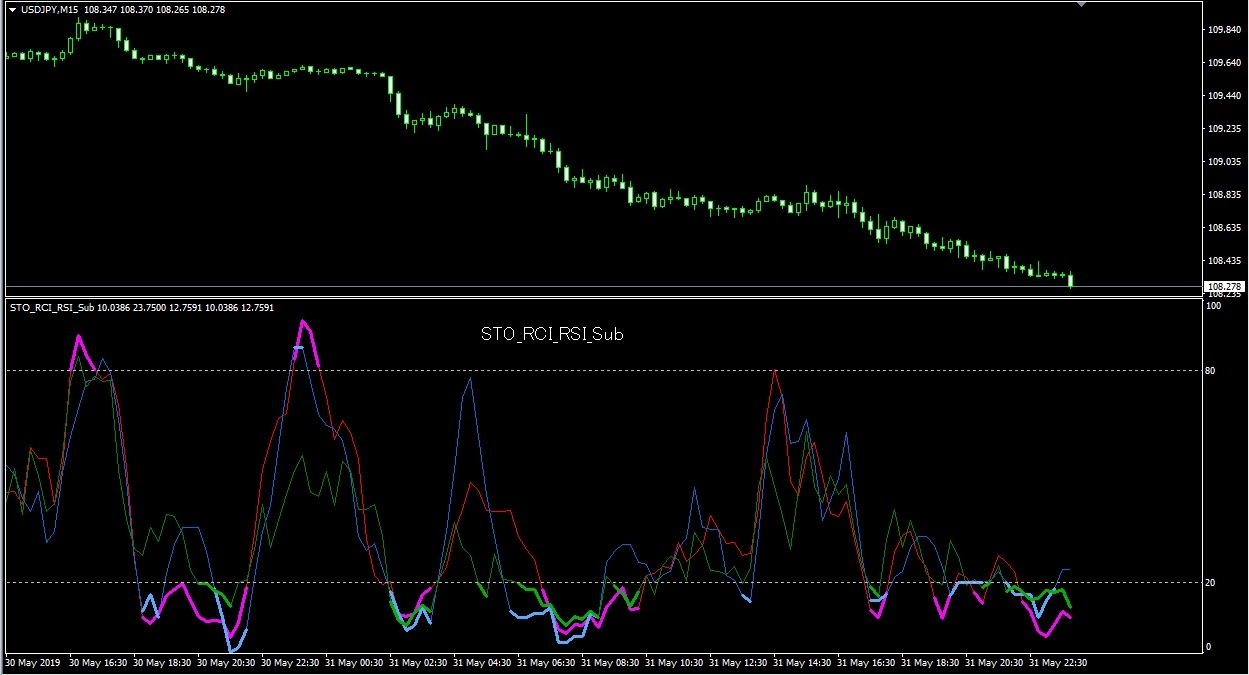Click the 108.635 price scale label

[1223, 228]
